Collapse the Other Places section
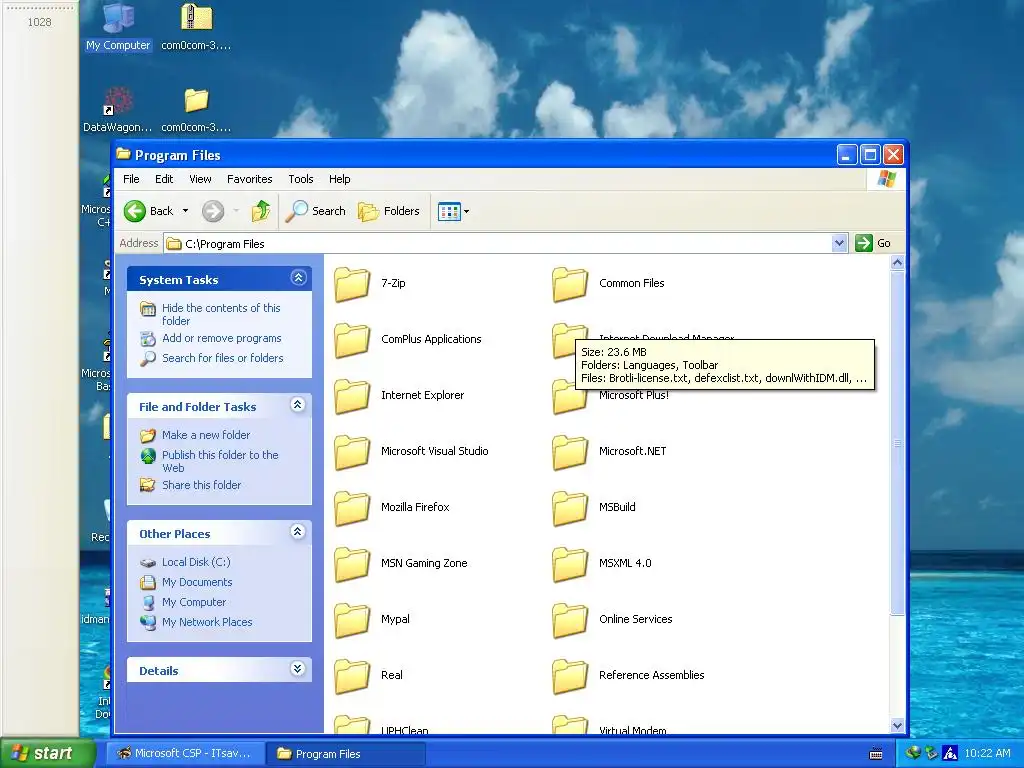Image resolution: width=1024 pixels, height=768 pixels. [298, 532]
